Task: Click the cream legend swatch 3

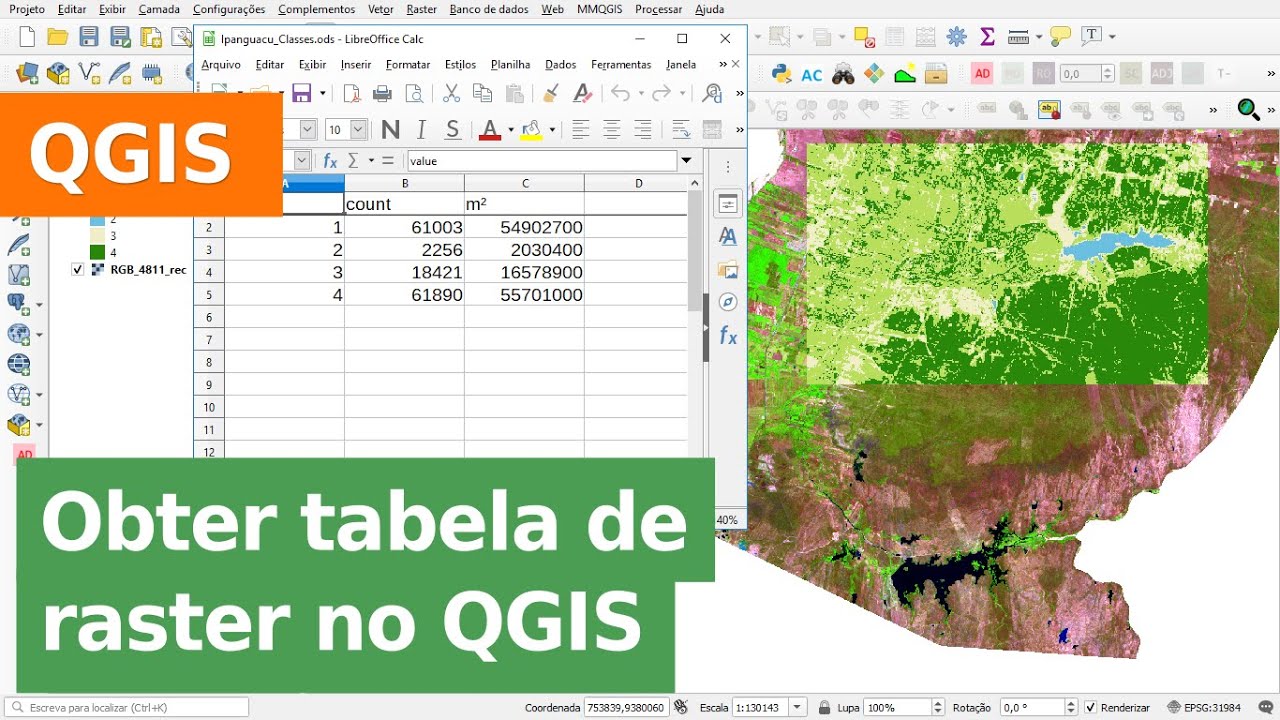Action: 97,235
